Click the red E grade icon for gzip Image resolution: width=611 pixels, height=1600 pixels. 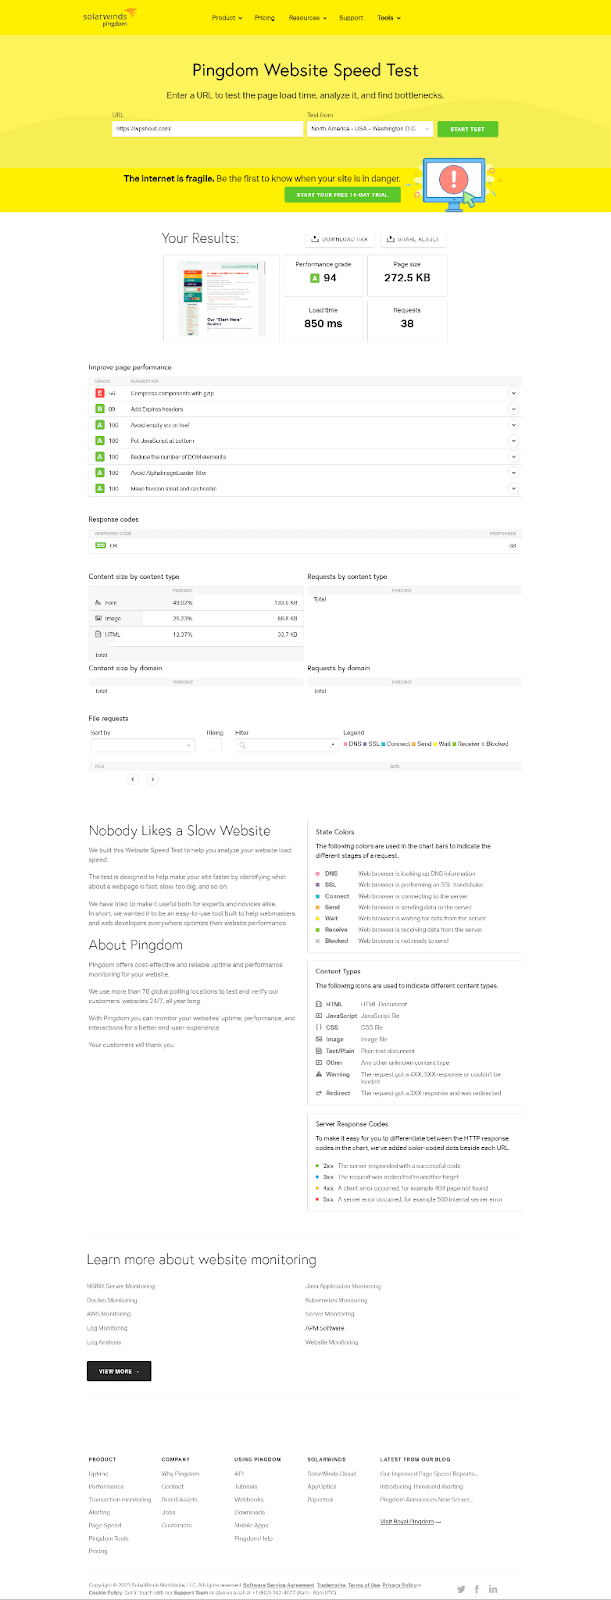click(x=100, y=393)
